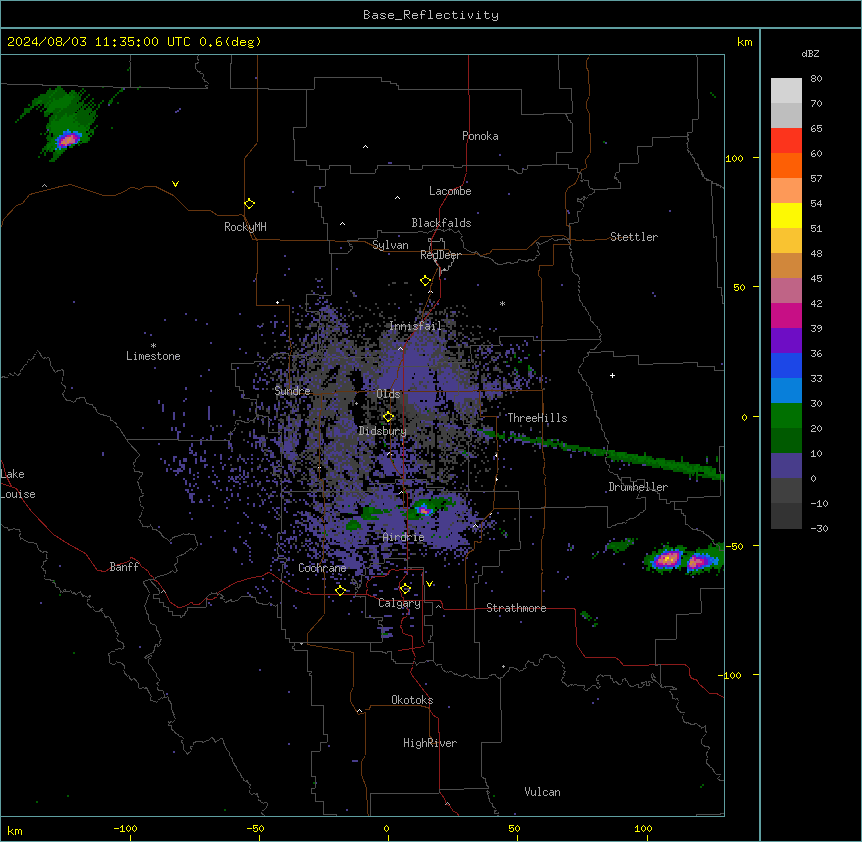Click the Sylvan label
The width and height of the screenshot is (862, 842).
[x=390, y=245]
